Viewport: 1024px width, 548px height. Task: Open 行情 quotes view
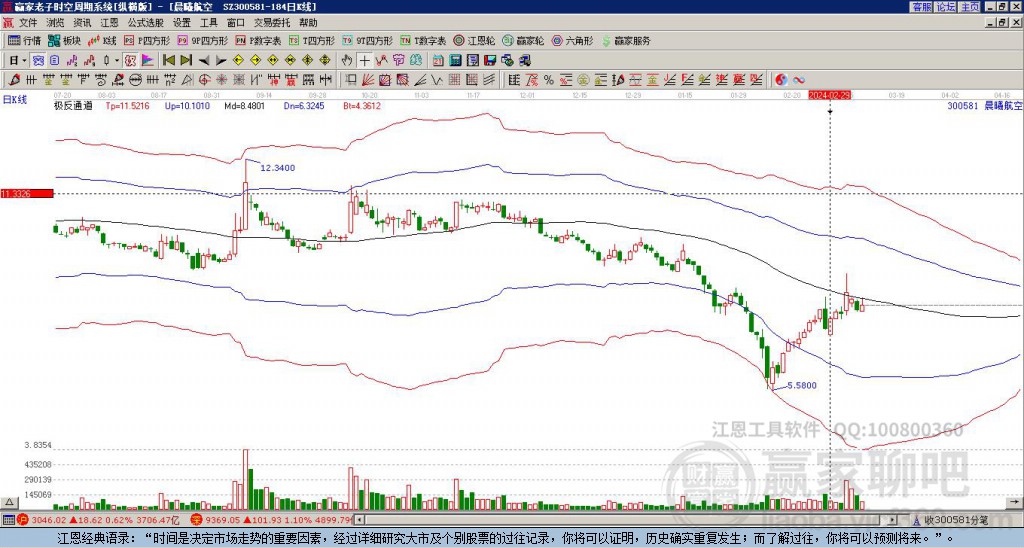[x=25, y=40]
